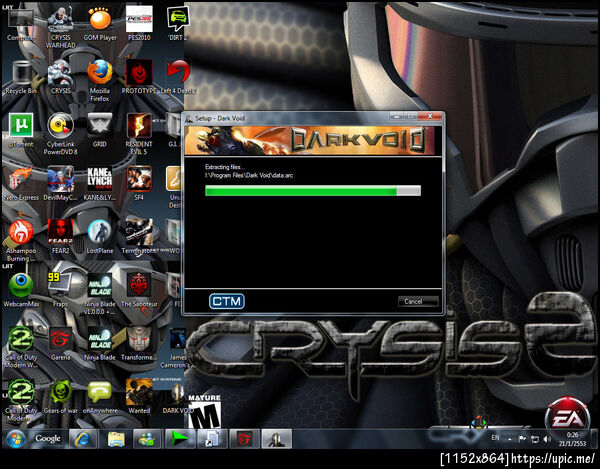Click the Left 4 Dead 2 shortcut
Screen dimensions: 600x469
point(178,78)
